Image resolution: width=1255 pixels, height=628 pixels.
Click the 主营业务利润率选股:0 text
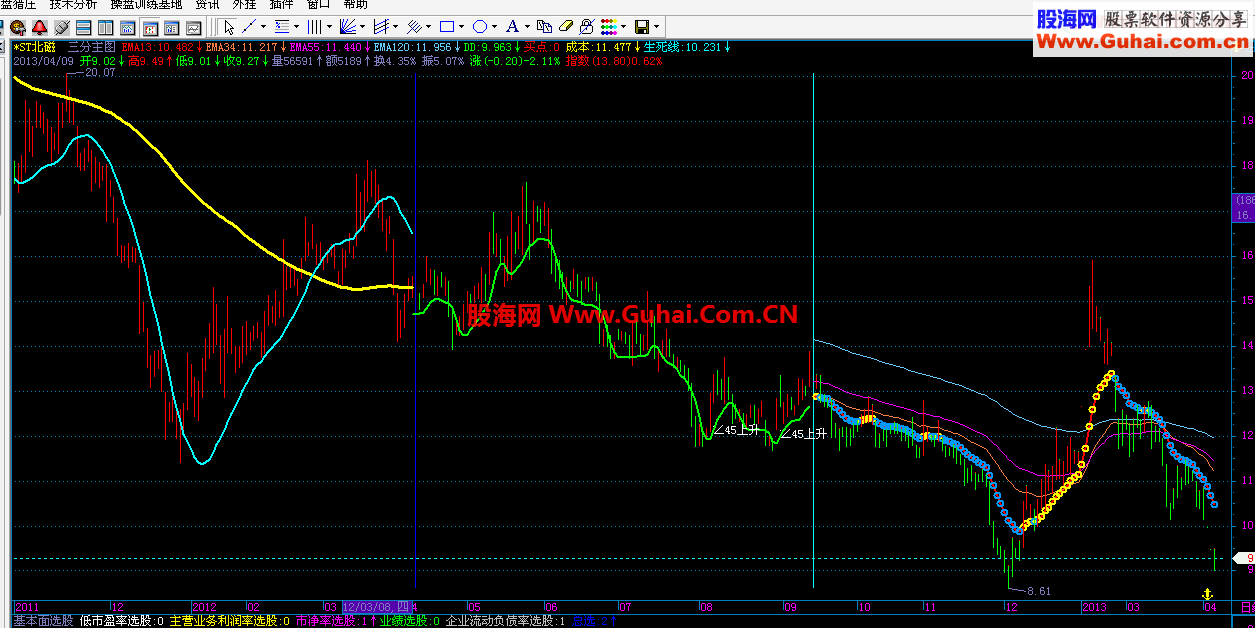[x=229, y=621]
